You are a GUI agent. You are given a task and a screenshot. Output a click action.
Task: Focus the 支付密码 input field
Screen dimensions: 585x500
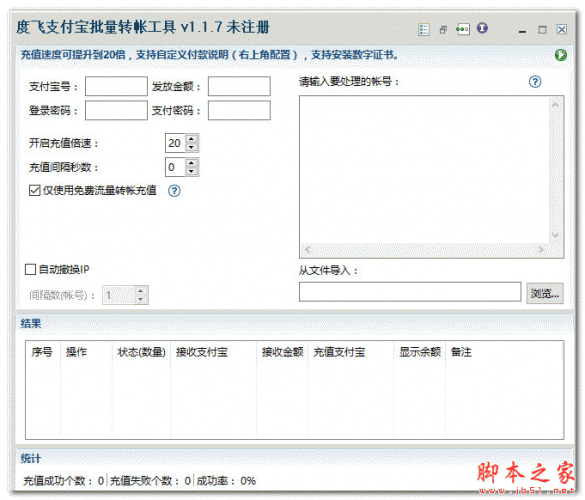(239, 110)
